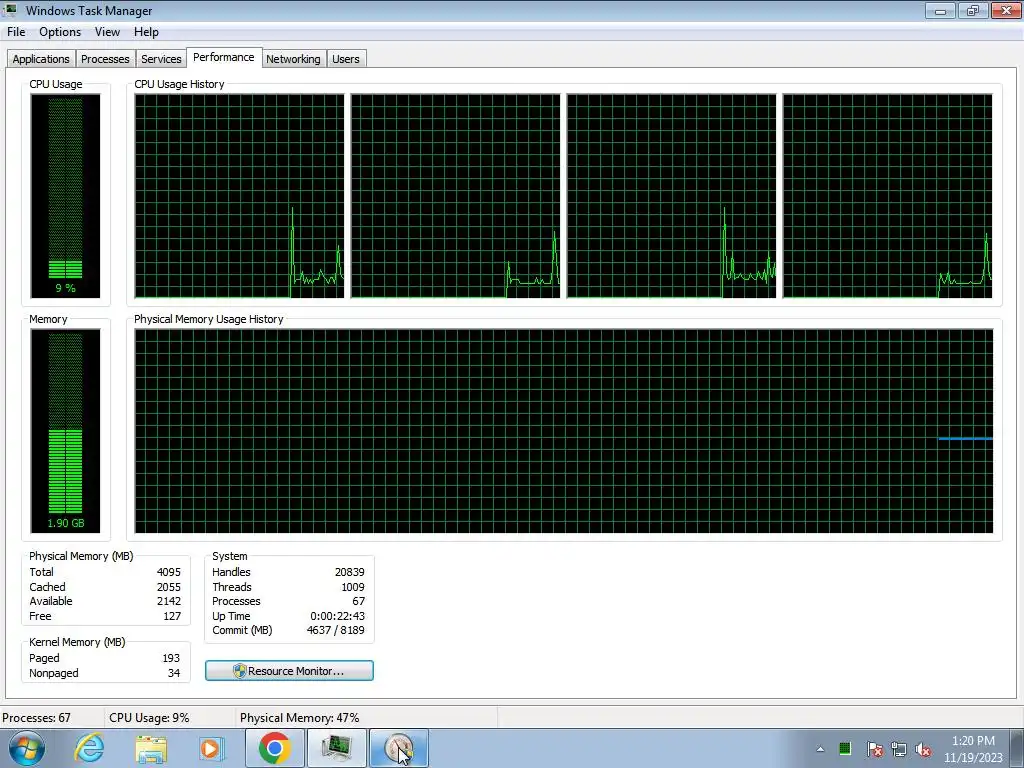Click the Threads count 1009
Screen dimensions: 1024x768
[x=353, y=587]
